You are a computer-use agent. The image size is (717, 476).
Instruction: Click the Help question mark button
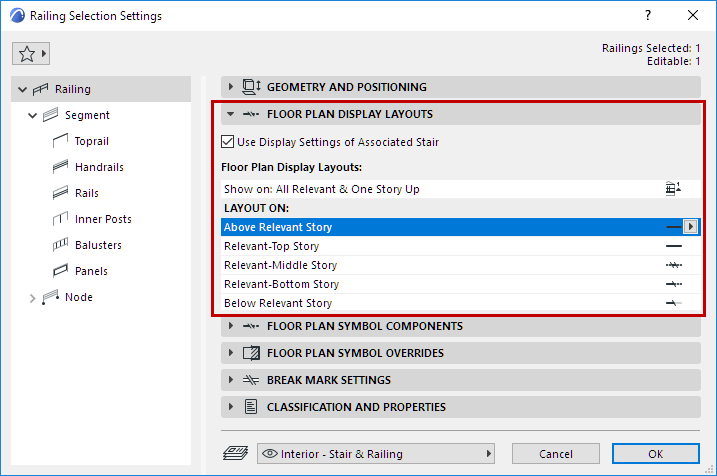coord(649,16)
